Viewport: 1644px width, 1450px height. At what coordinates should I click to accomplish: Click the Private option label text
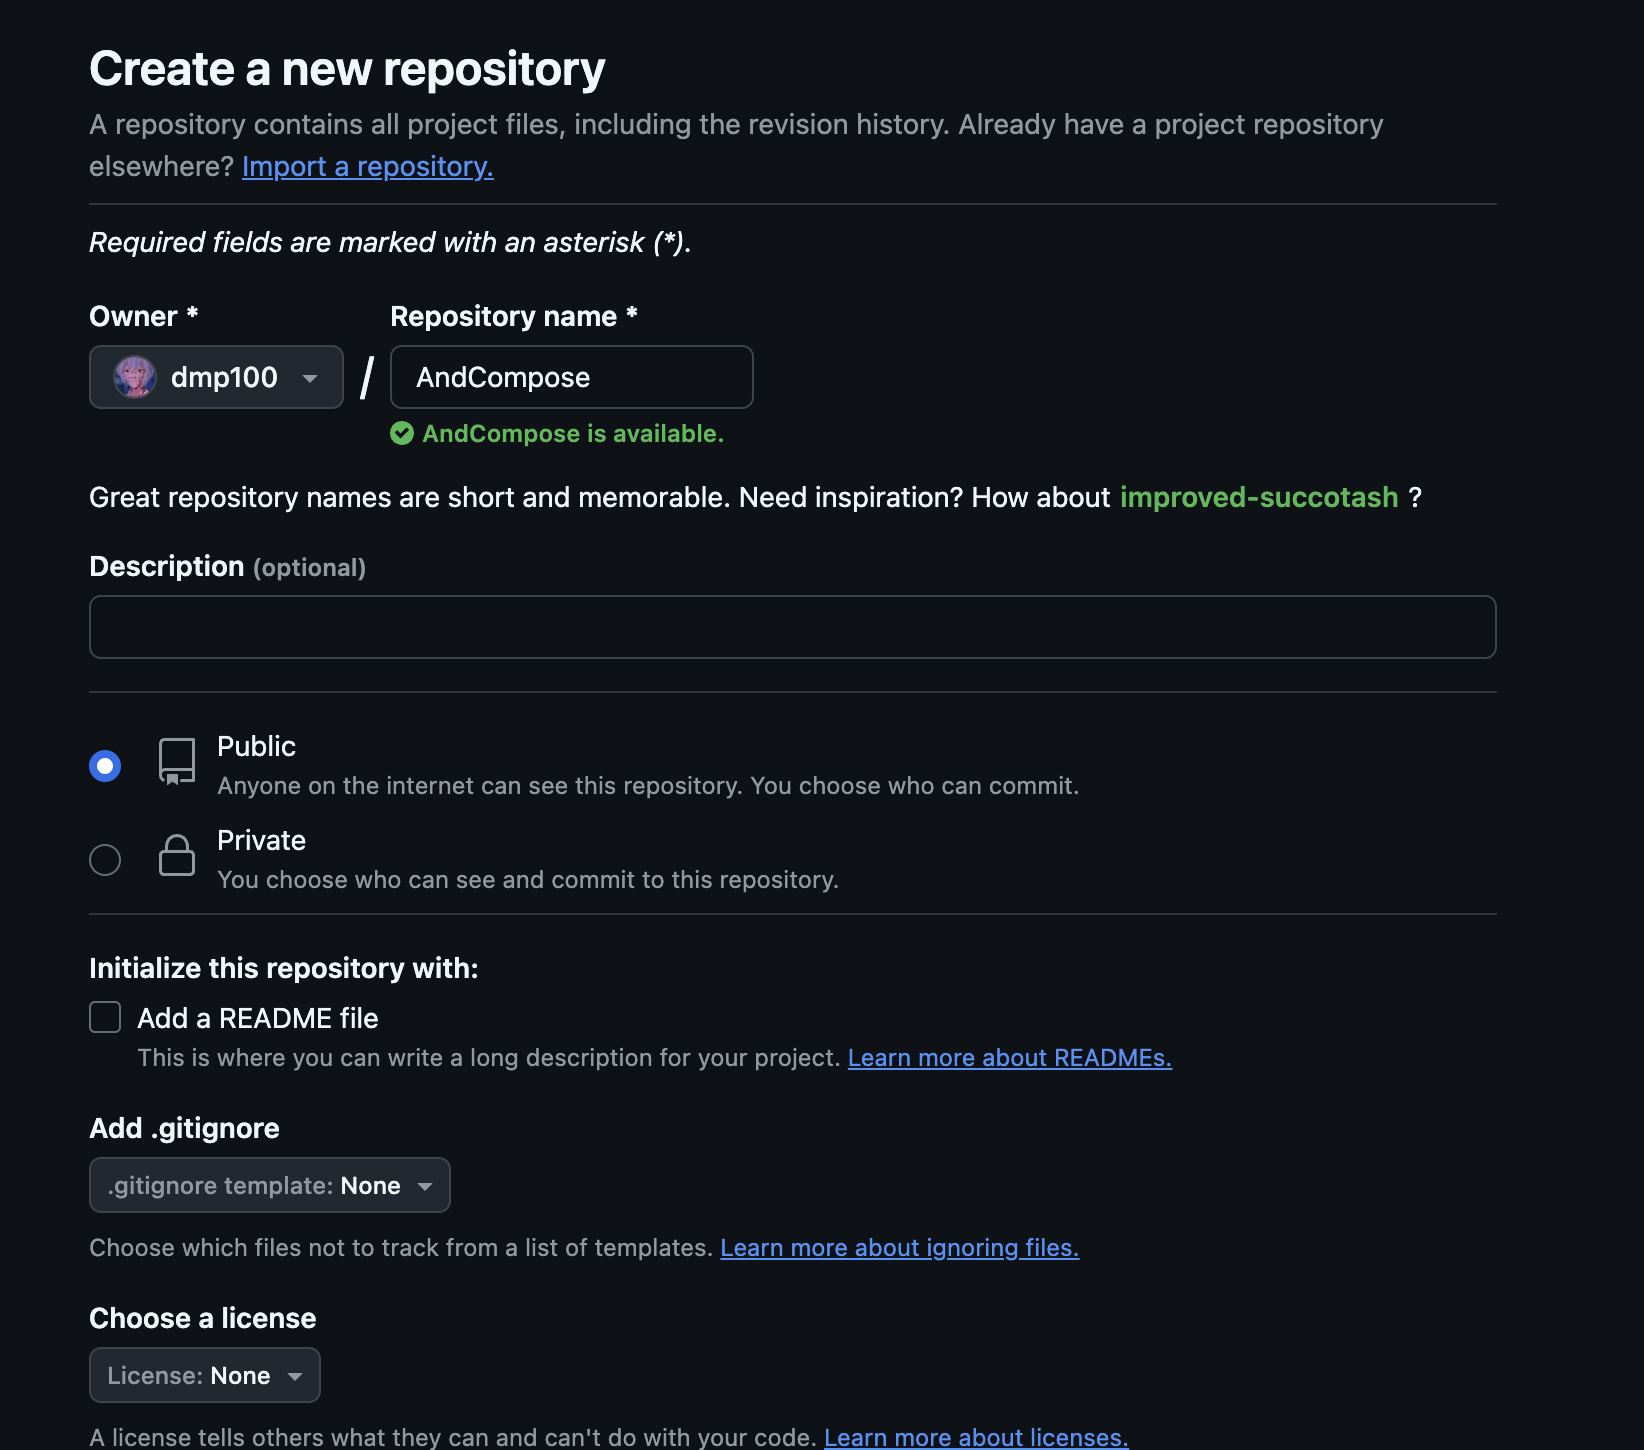click(x=261, y=840)
